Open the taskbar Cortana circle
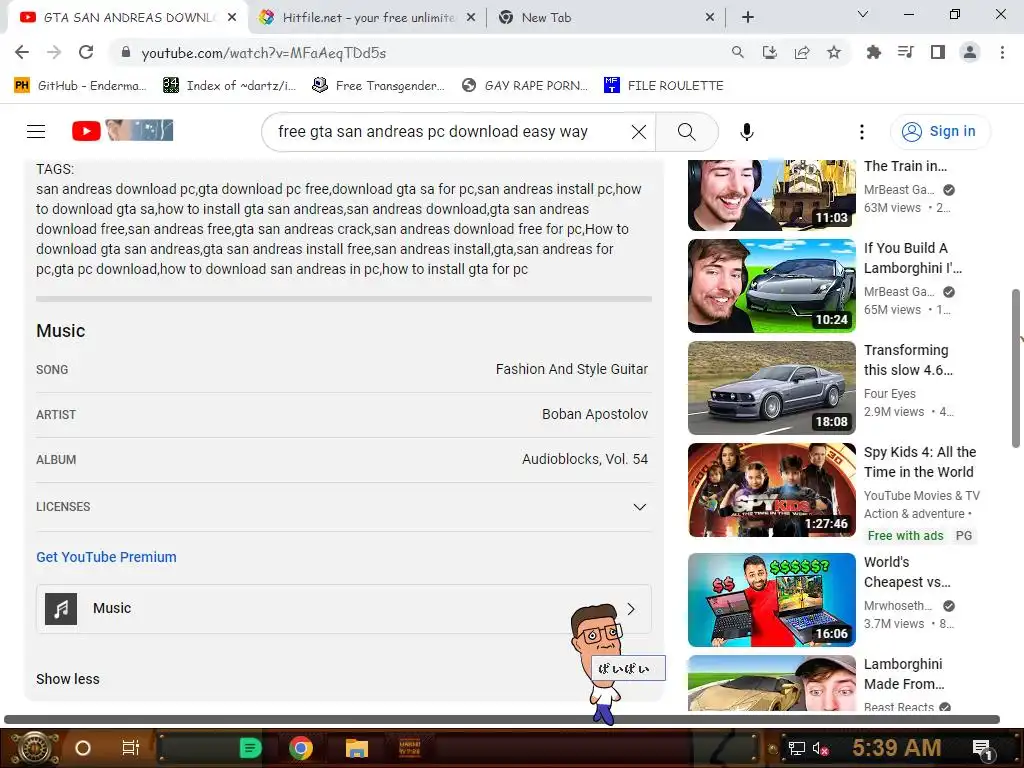Viewport: 1024px width, 768px height. [x=83, y=748]
